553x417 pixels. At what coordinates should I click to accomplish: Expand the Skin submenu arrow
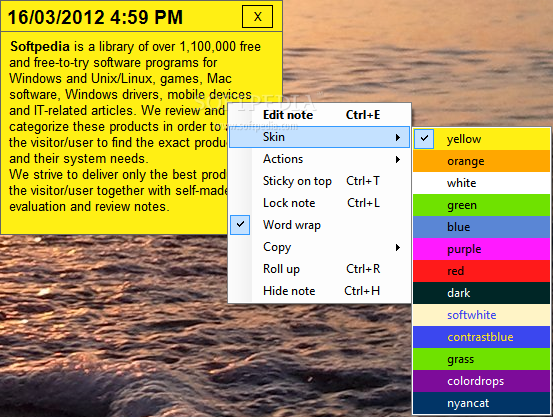click(398, 137)
